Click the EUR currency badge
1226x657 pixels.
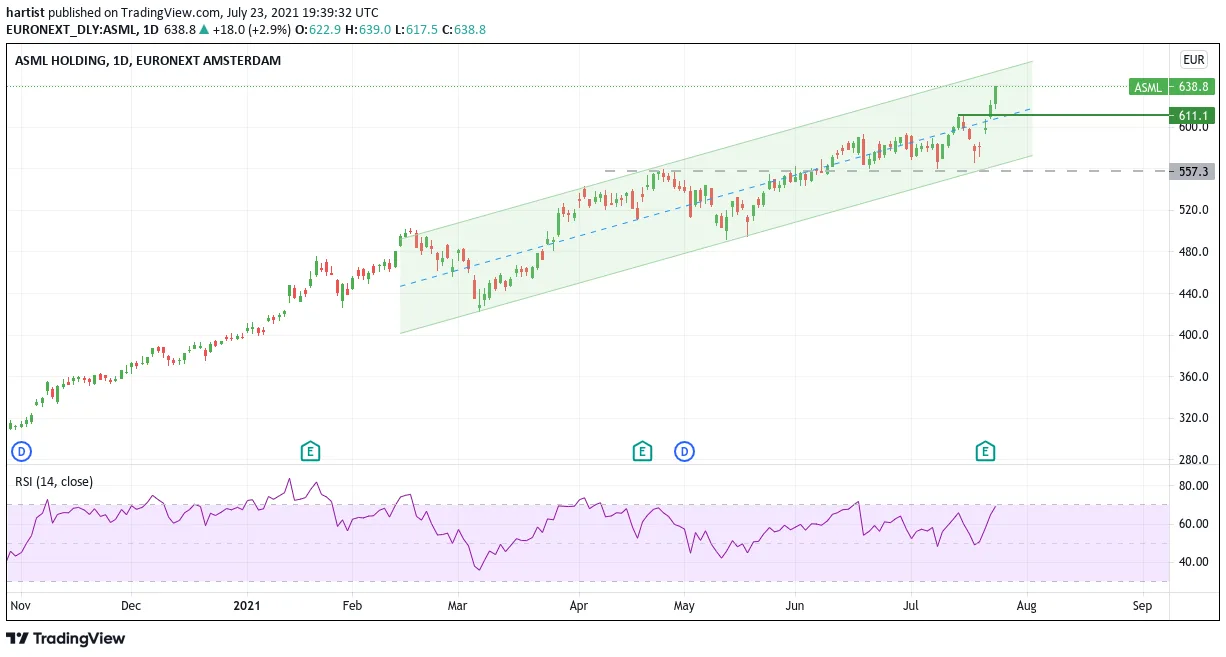1194,60
